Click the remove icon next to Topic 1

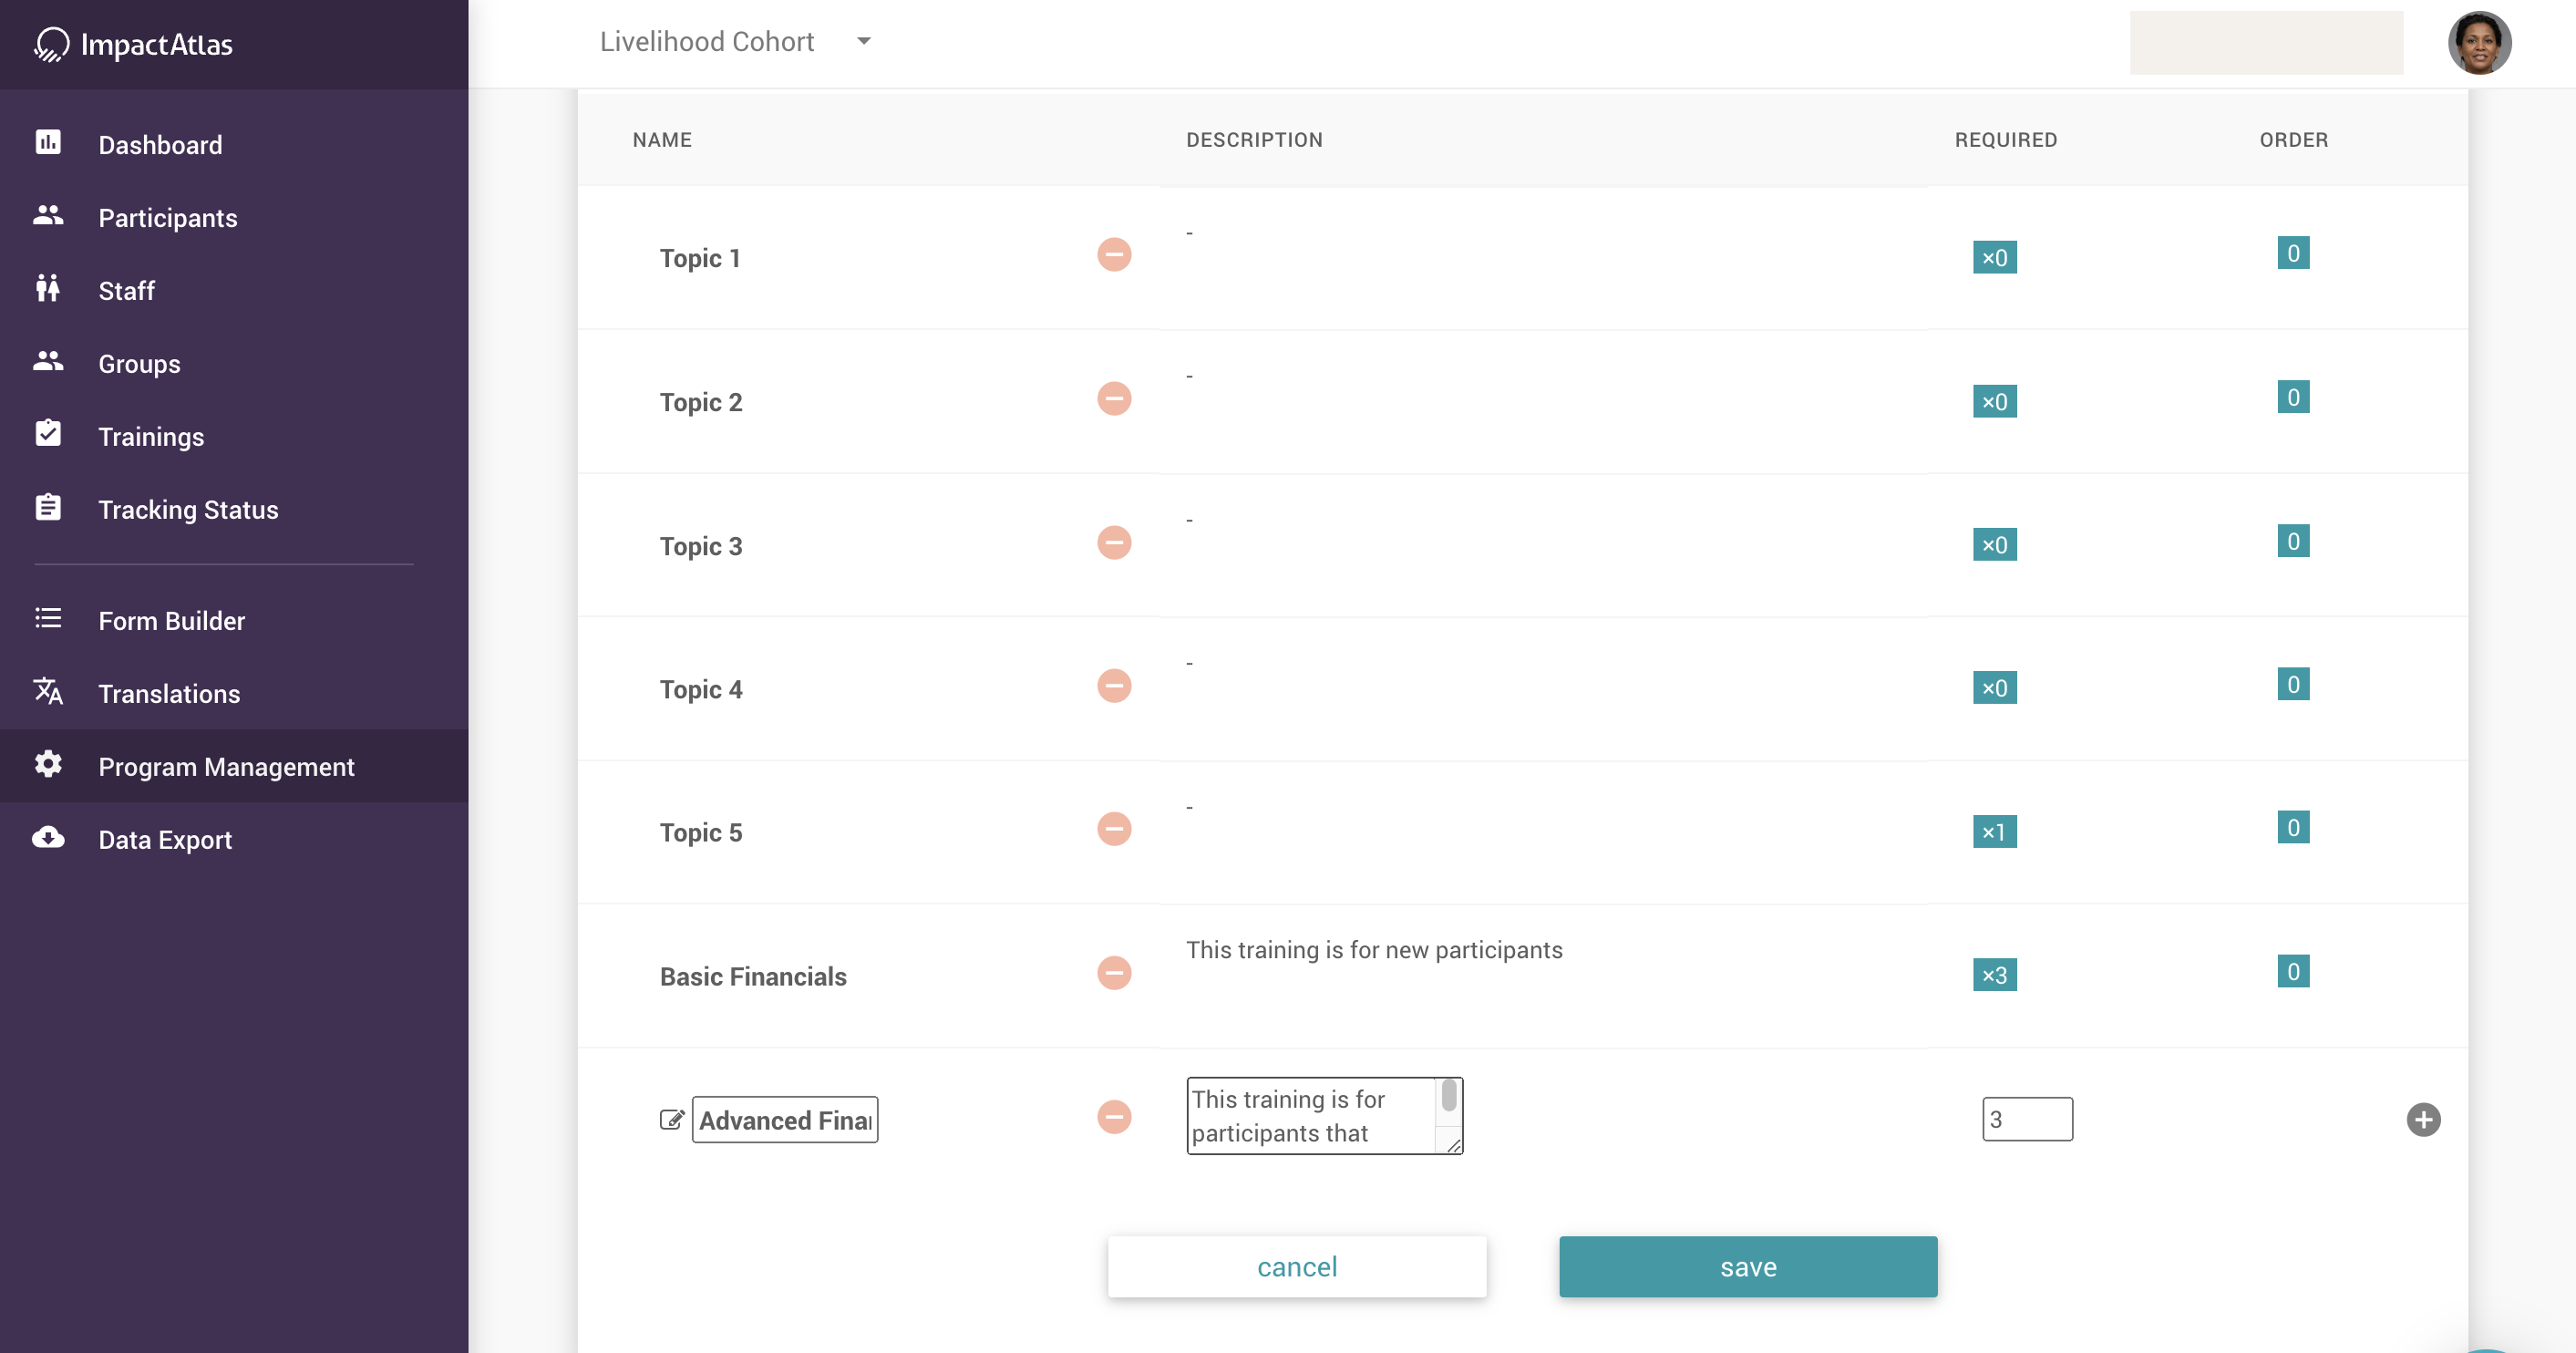1113,255
